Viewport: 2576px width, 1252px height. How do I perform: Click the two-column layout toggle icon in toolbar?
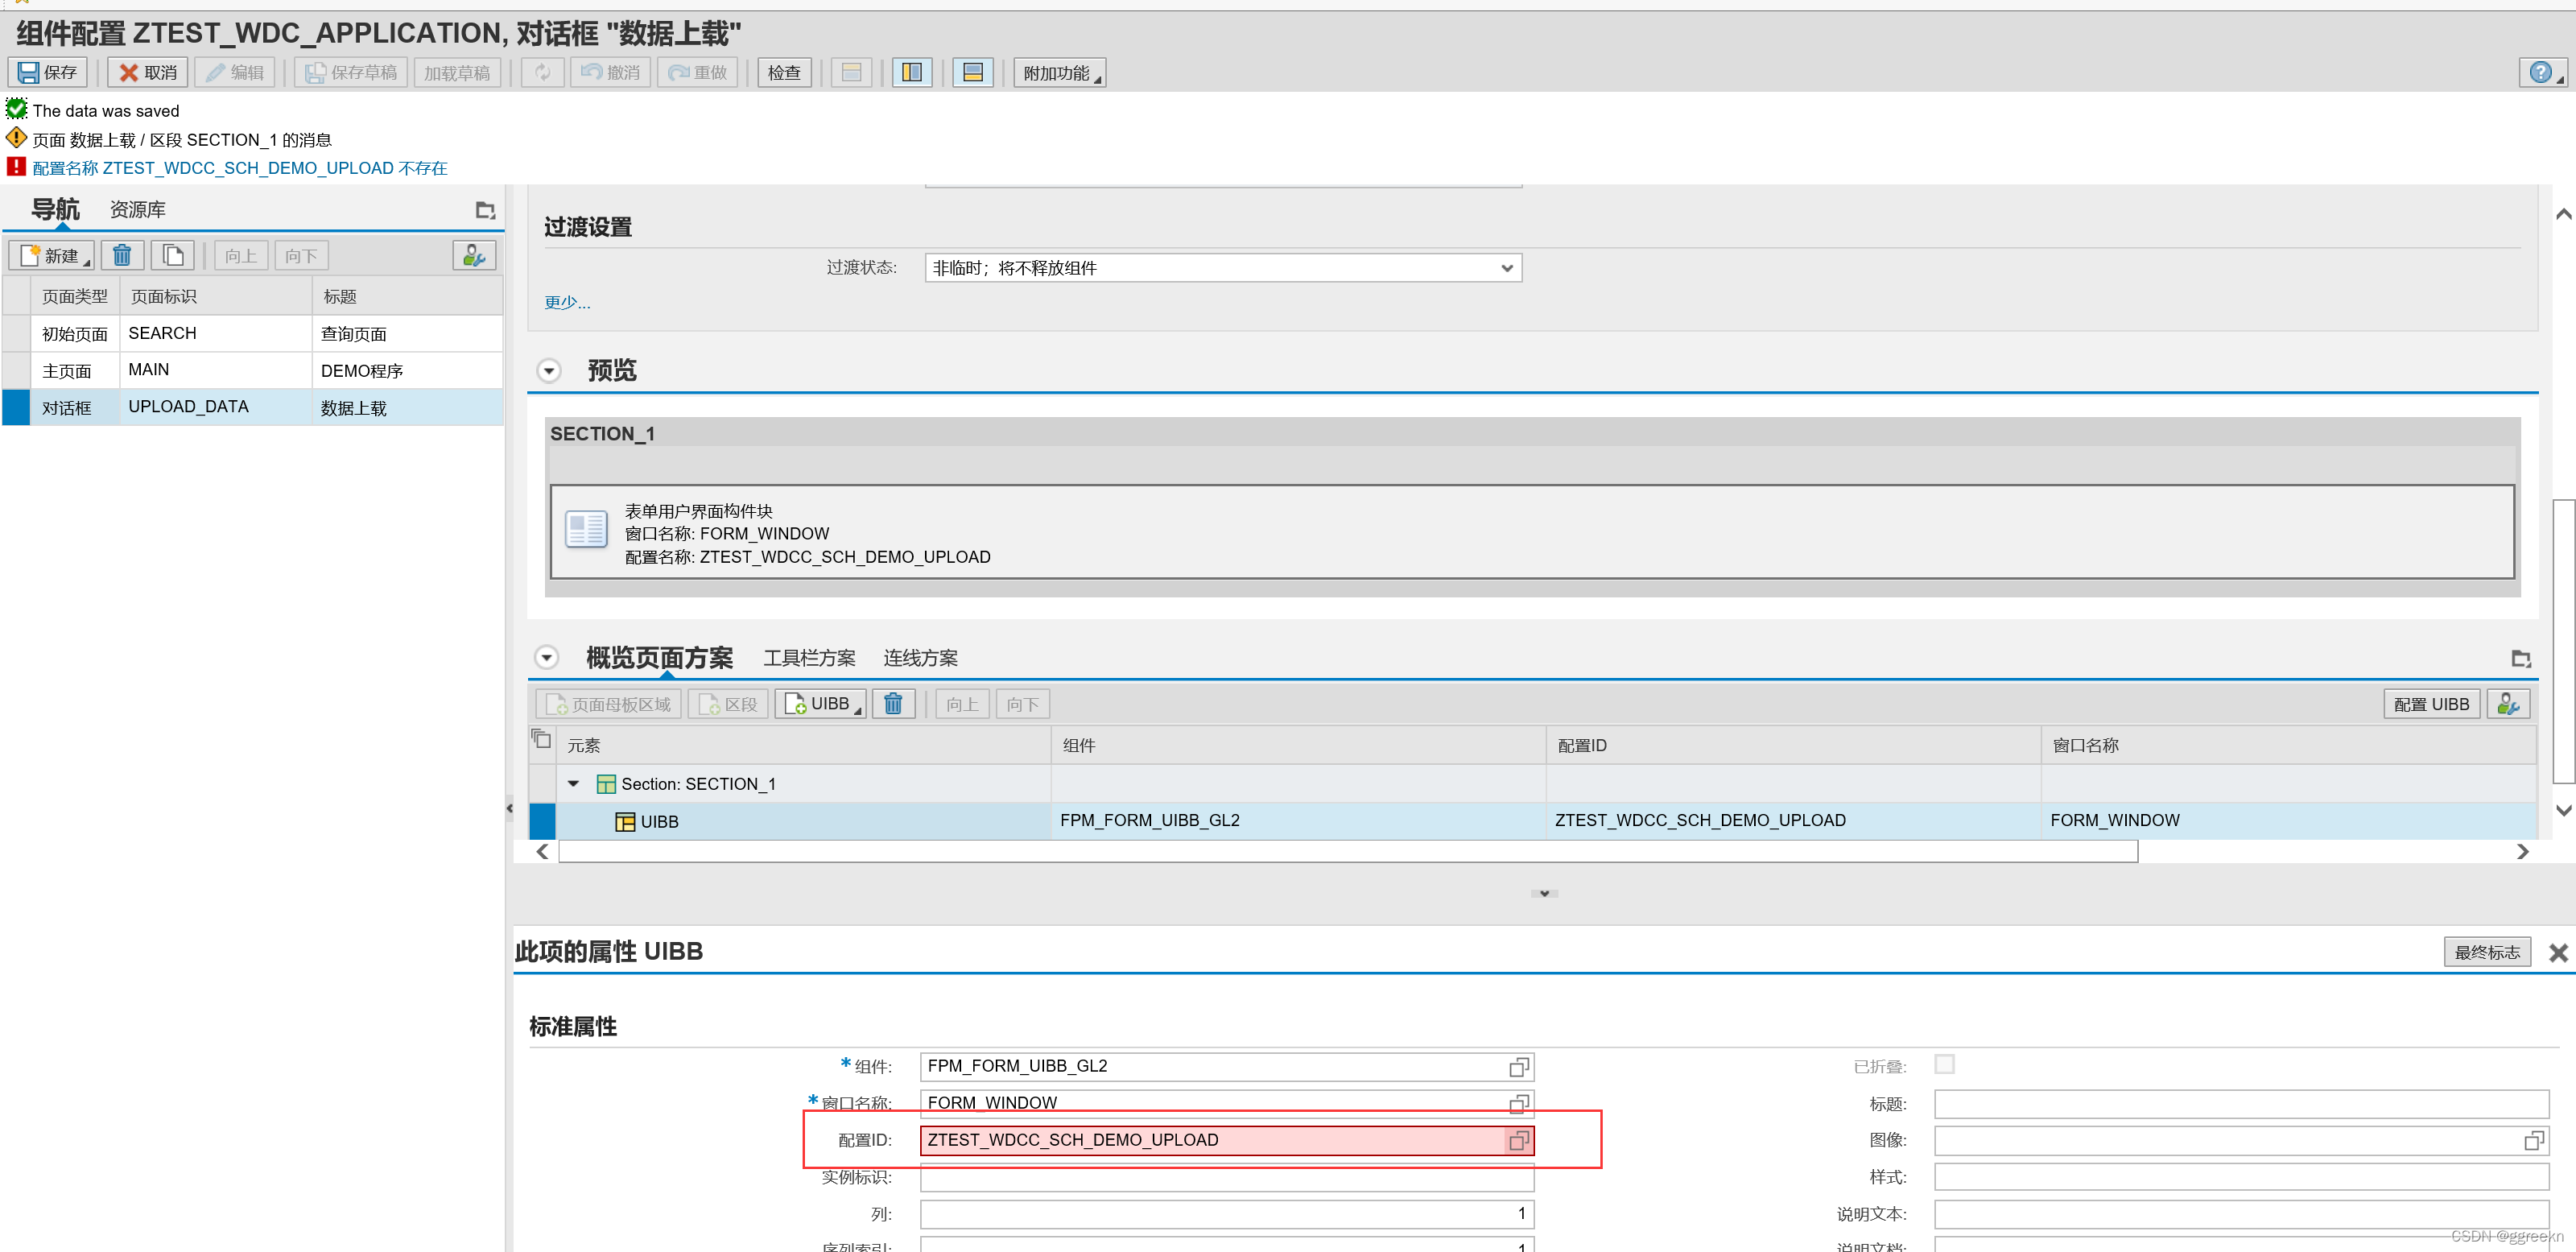tap(912, 72)
